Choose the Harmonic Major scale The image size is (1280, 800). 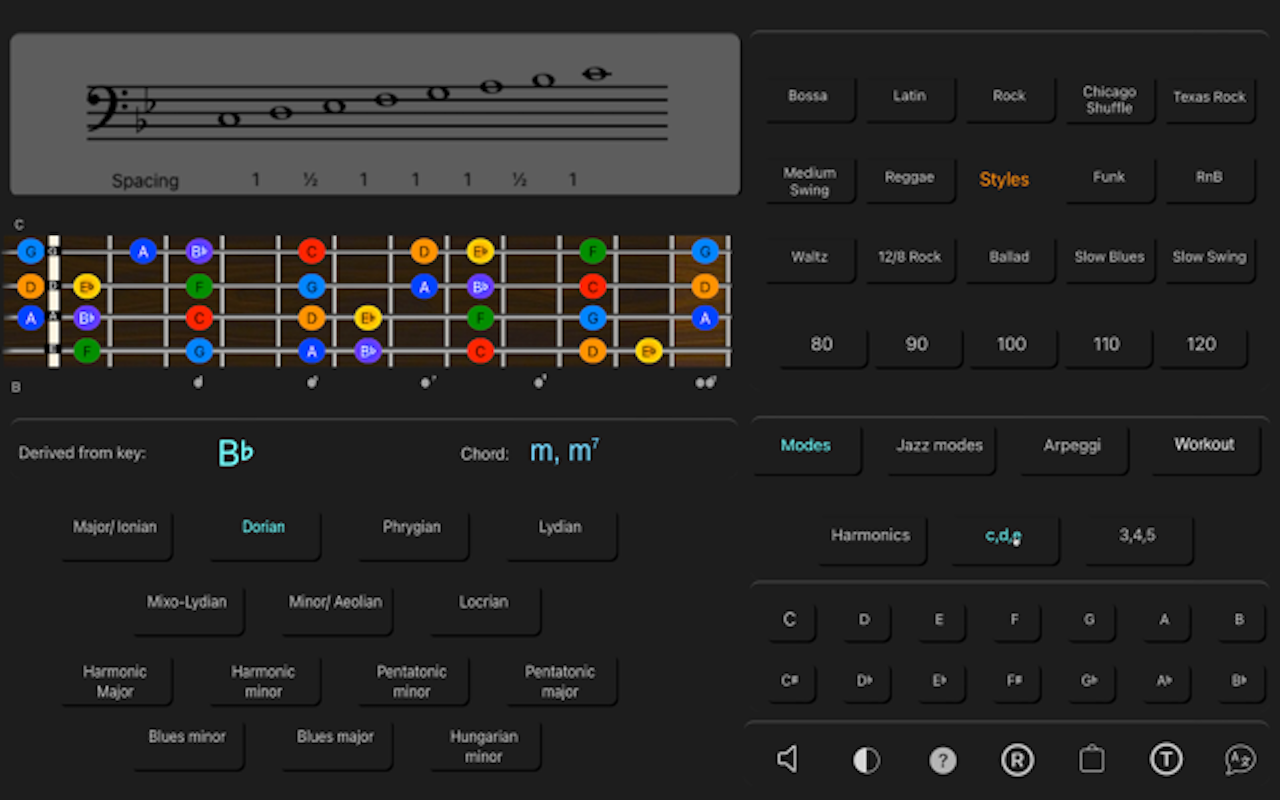click(x=115, y=682)
